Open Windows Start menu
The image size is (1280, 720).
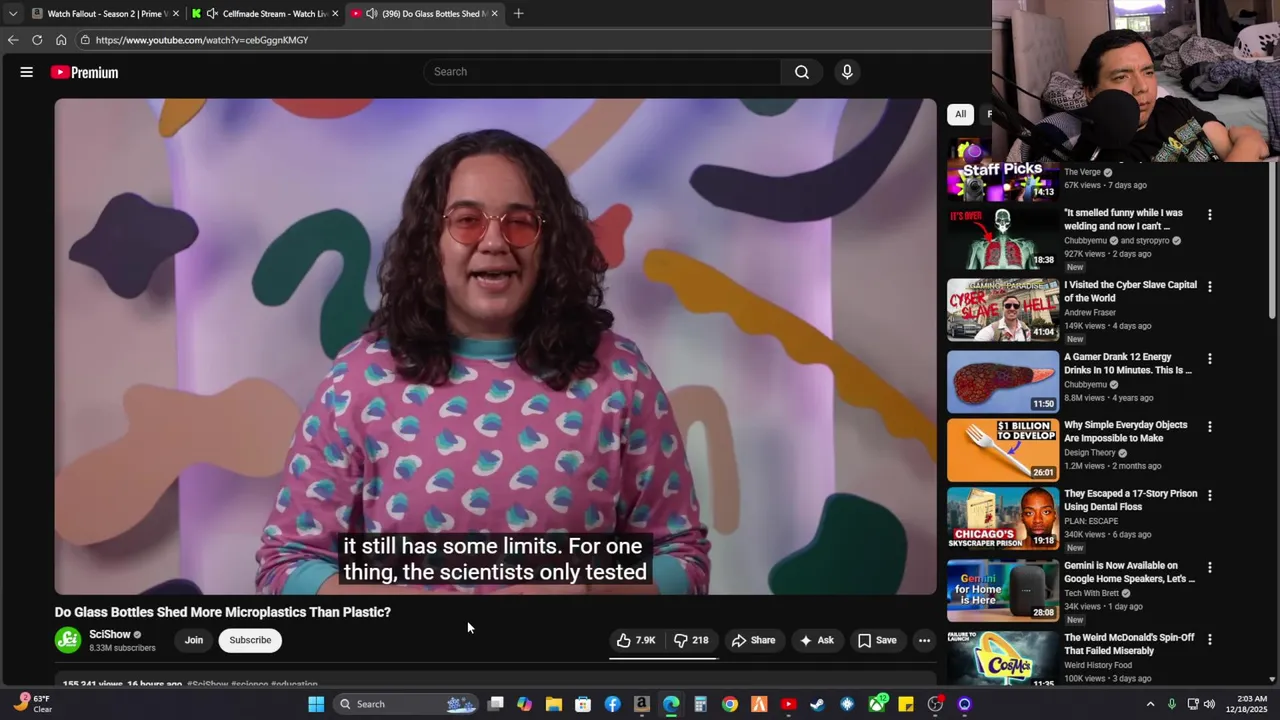point(316,704)
